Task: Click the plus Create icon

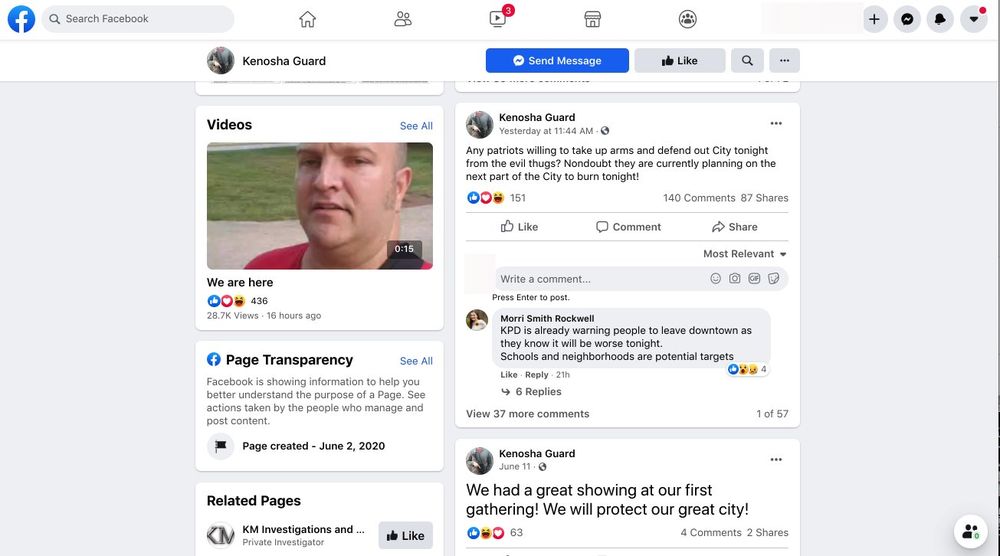Action: click(x=874, y=19)
